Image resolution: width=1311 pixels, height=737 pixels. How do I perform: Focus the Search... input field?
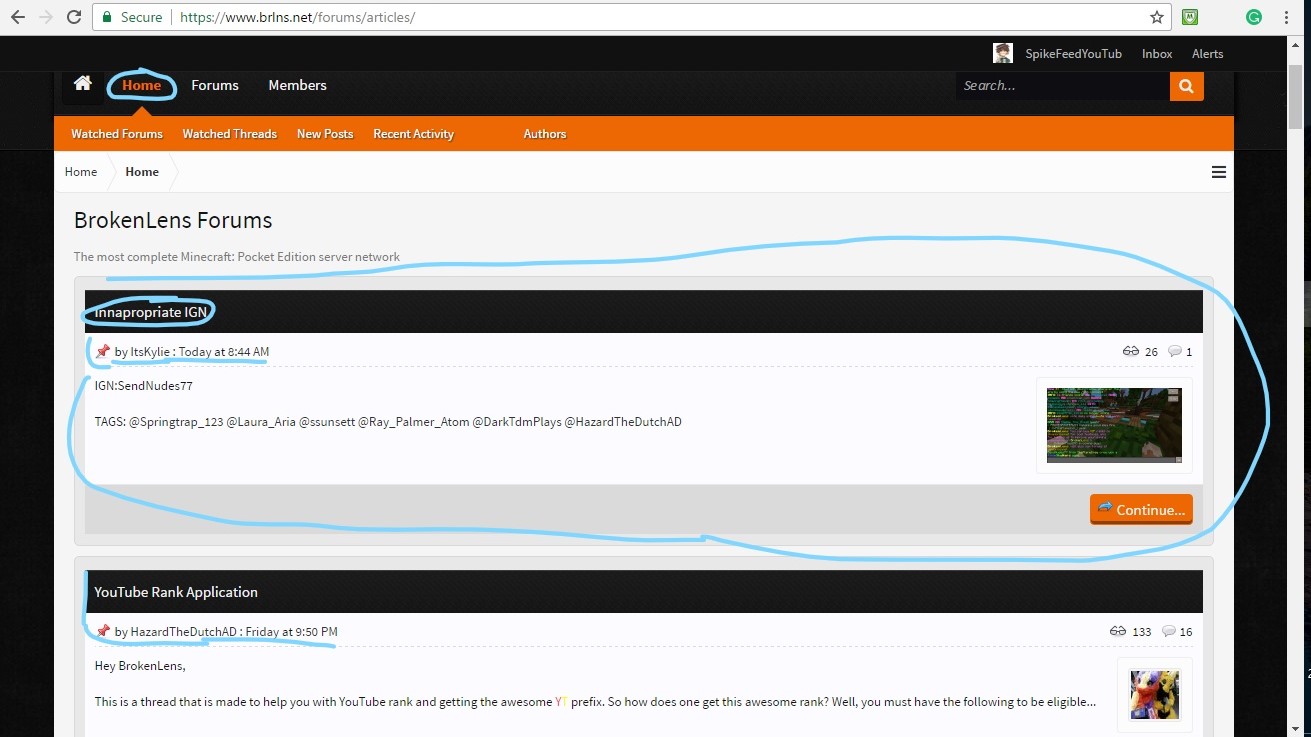pyautogui.click(x=1062, y=86)
